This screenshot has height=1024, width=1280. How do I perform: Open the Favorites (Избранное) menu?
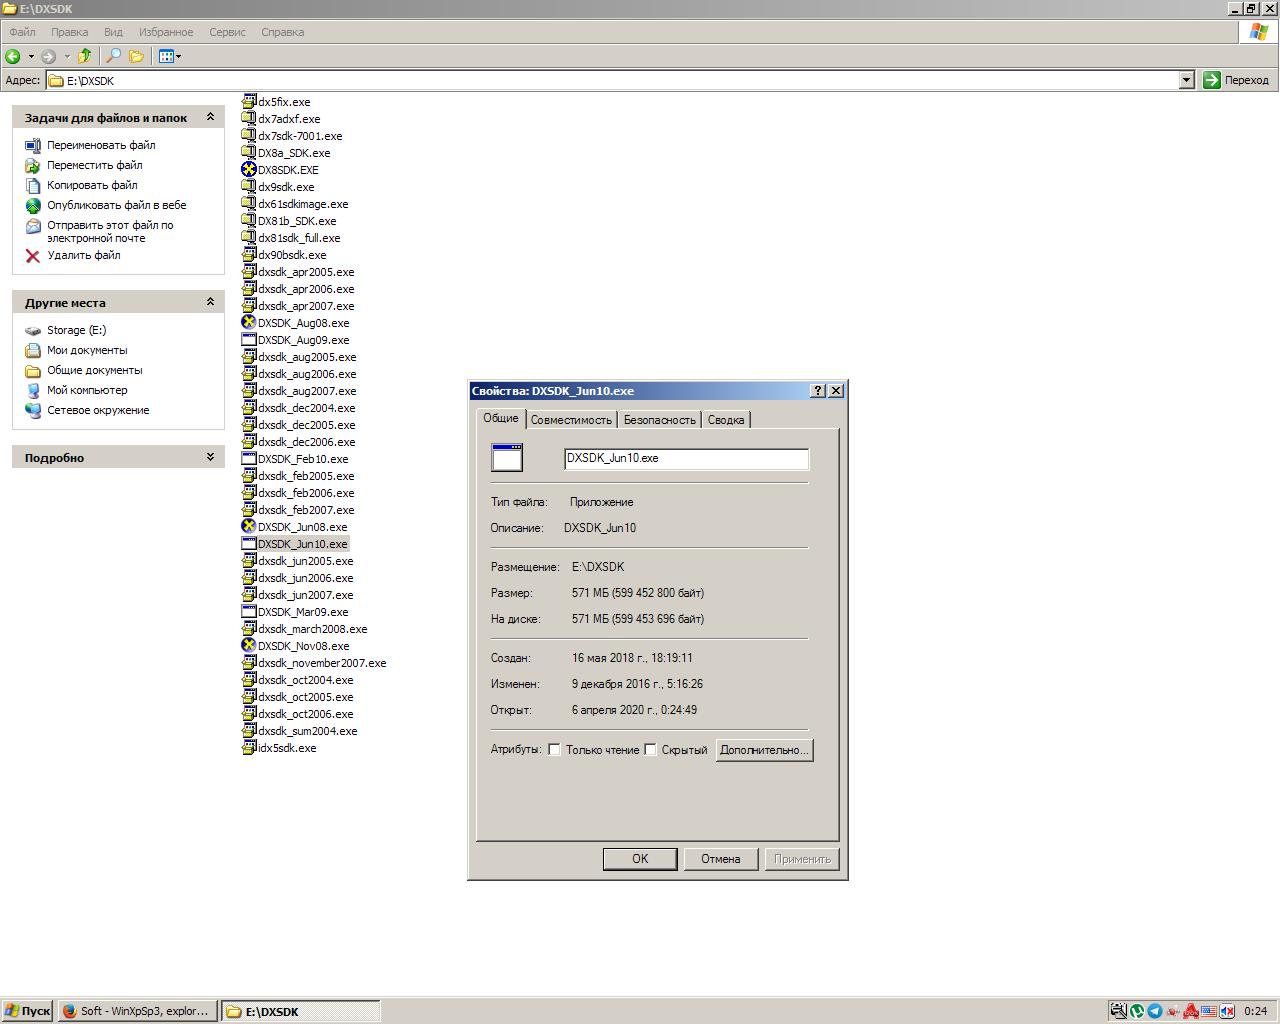165,32
